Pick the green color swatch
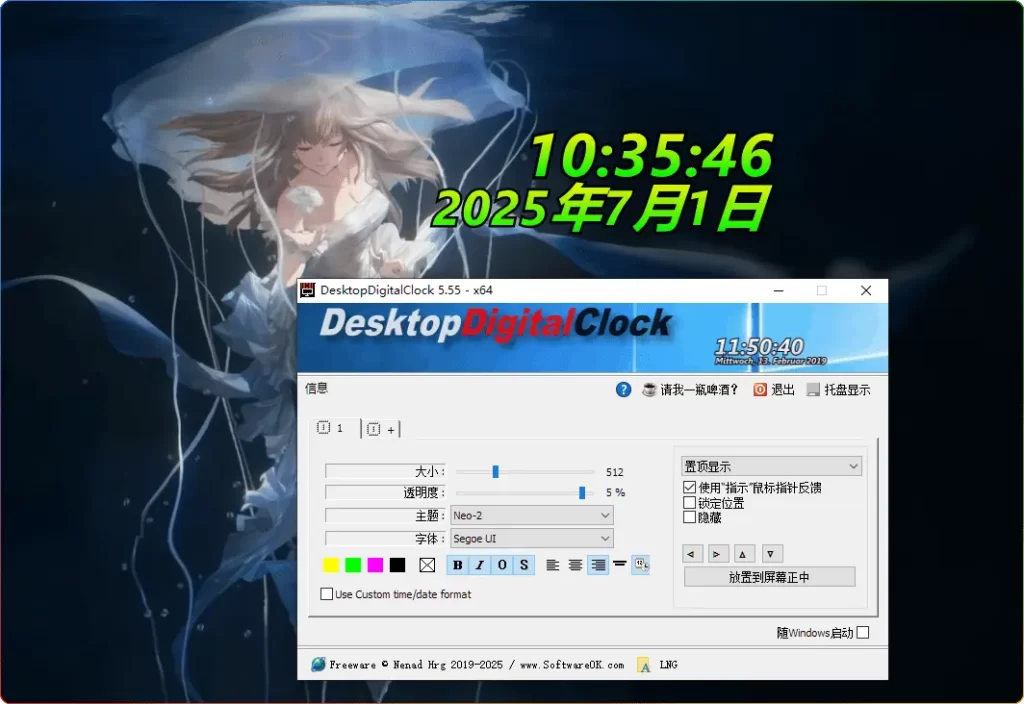1024x704 pixels. point(353,565)
